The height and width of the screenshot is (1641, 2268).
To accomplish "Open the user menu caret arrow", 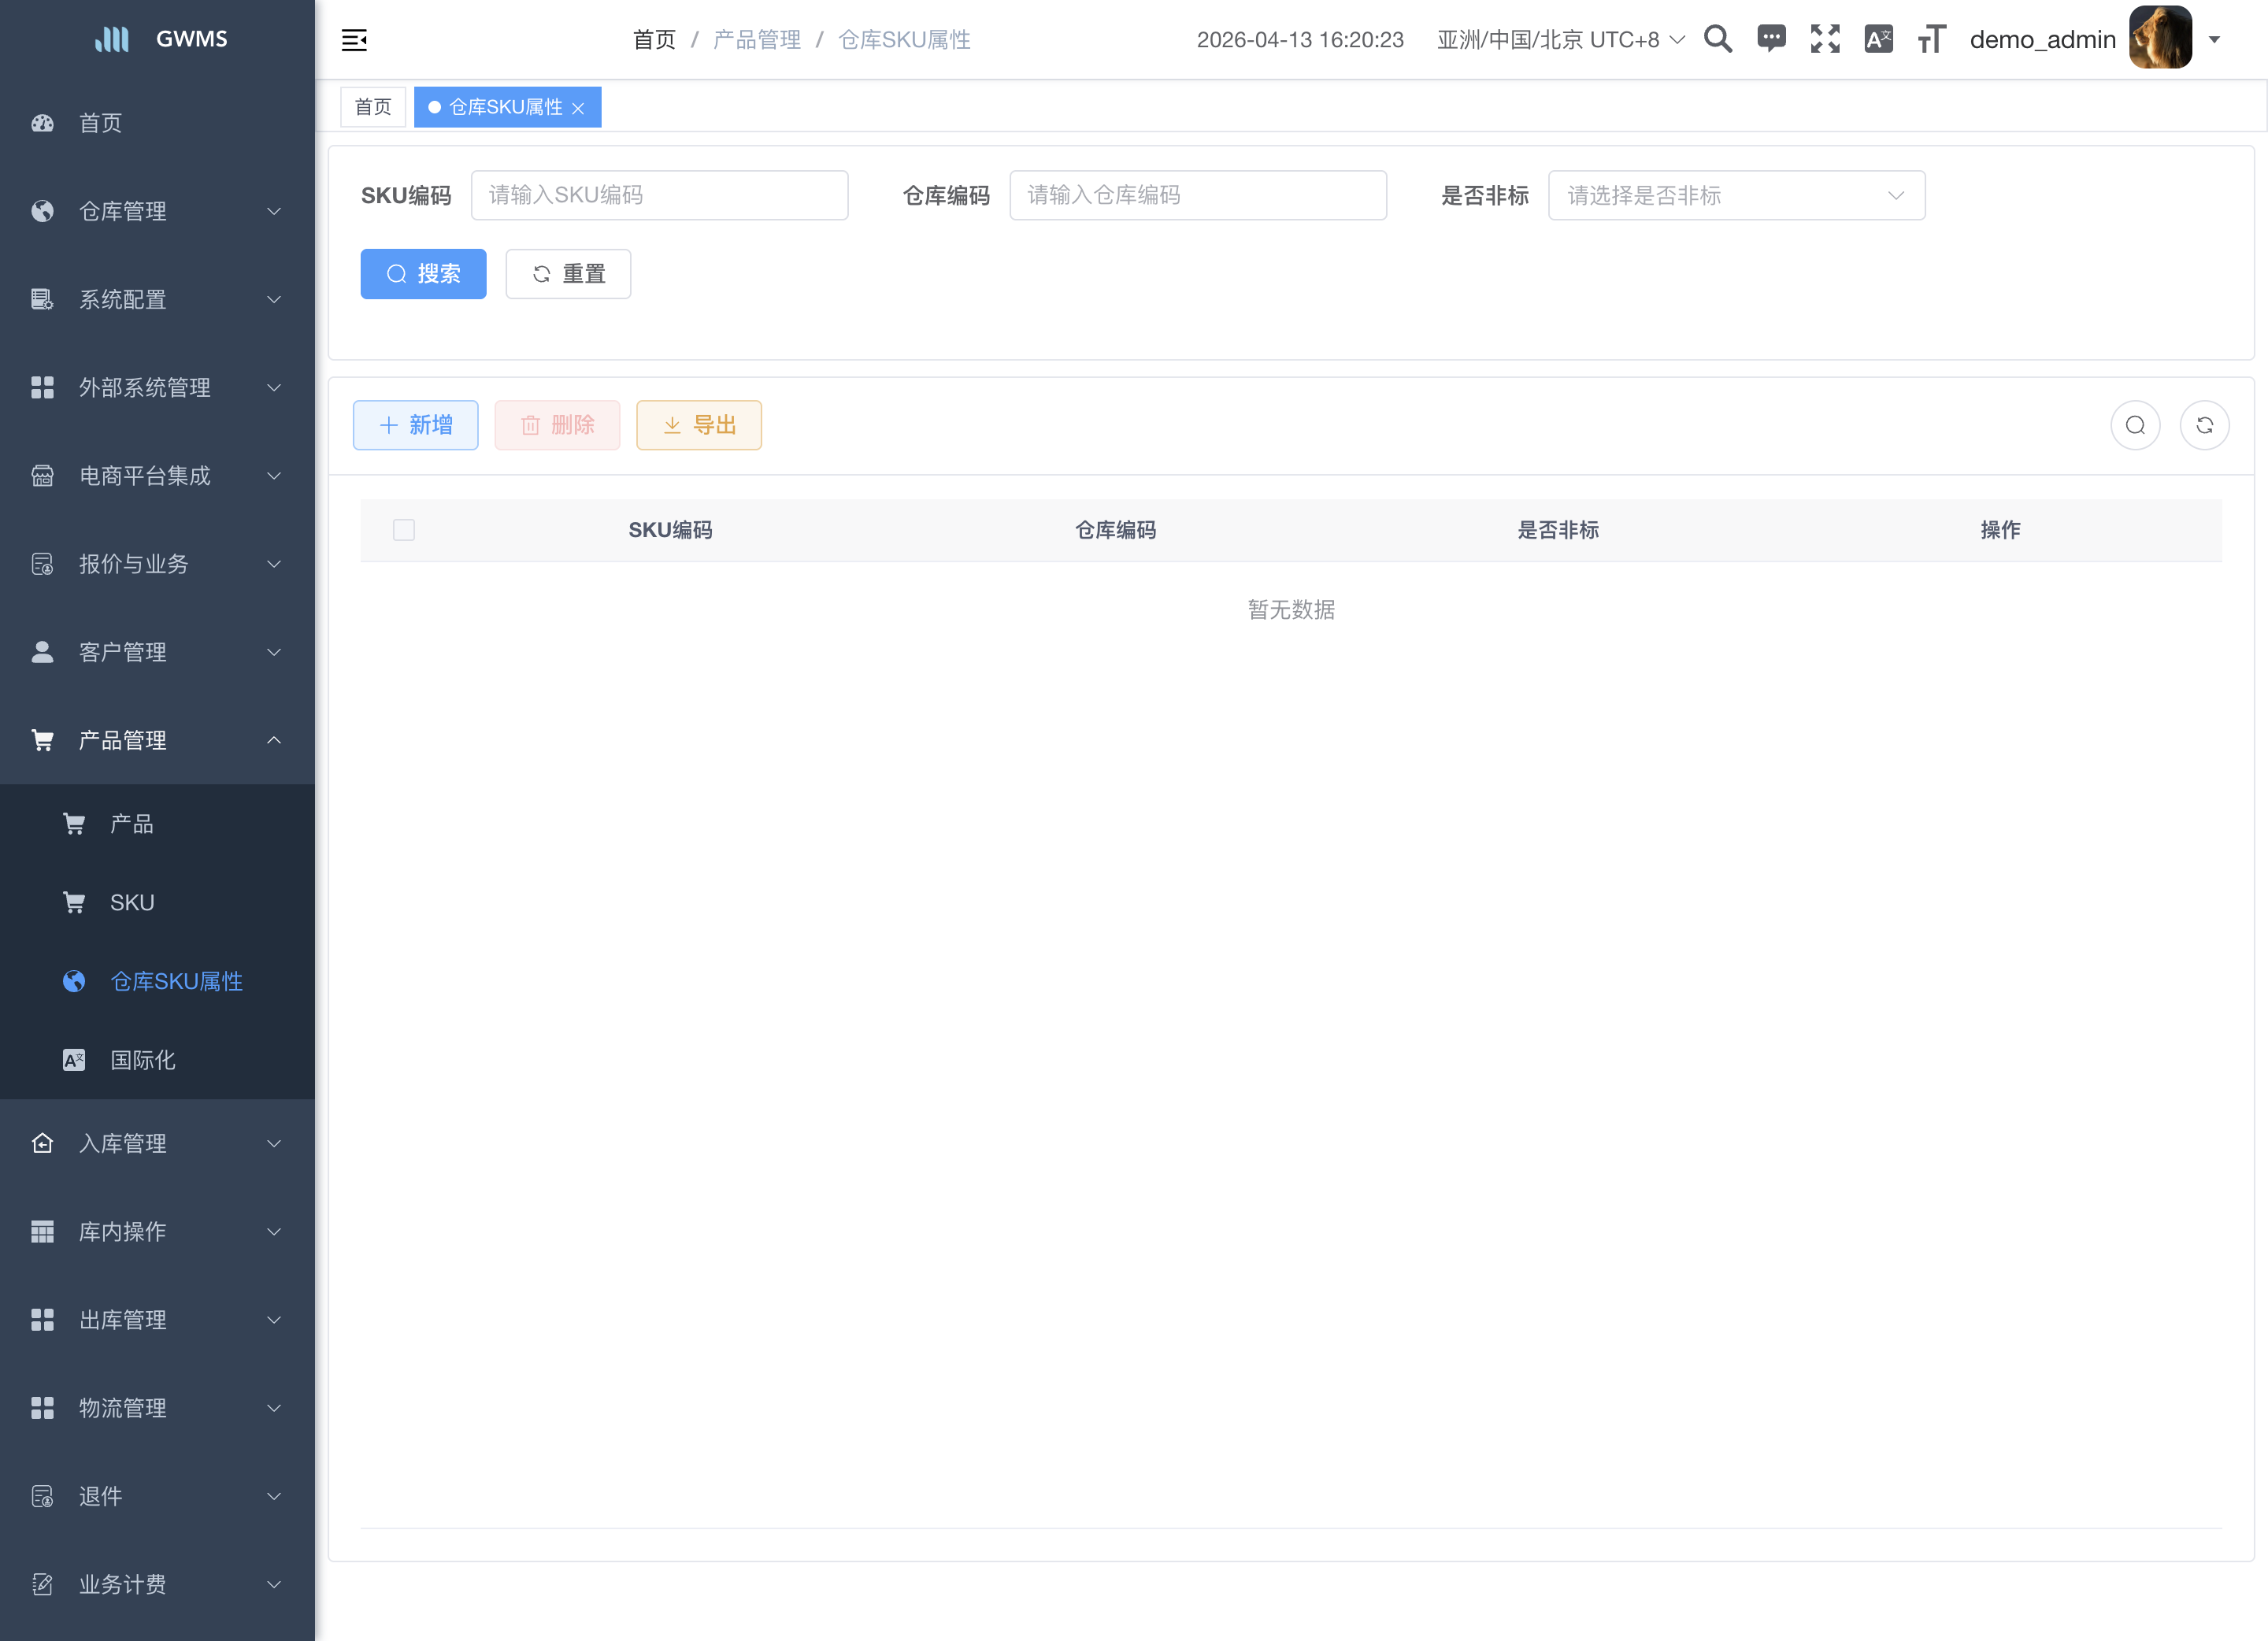I will click(2214, 40).
